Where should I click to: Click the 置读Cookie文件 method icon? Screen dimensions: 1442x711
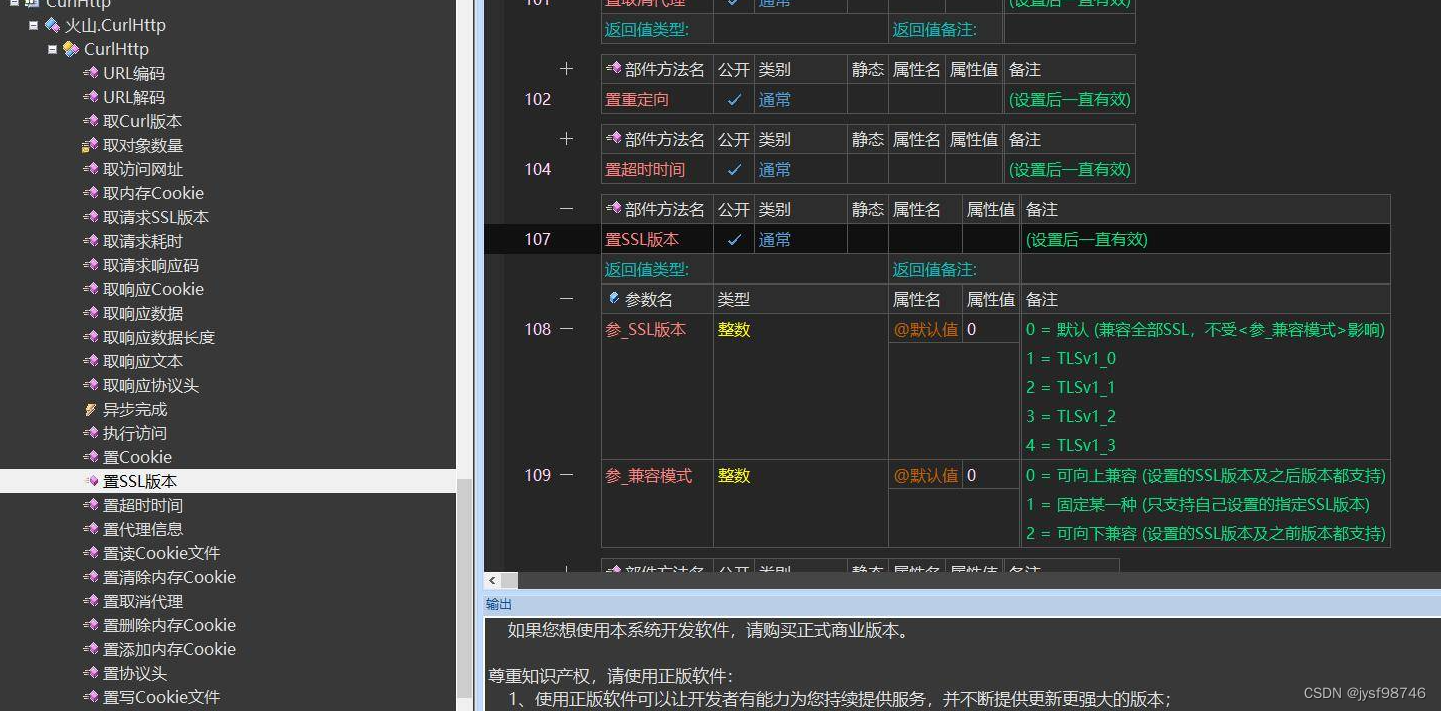[x=90, y=553]
